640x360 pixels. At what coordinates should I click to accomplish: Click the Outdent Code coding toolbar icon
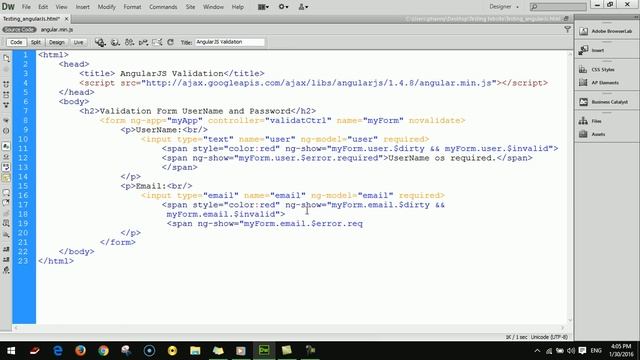(x=6, y=260)
